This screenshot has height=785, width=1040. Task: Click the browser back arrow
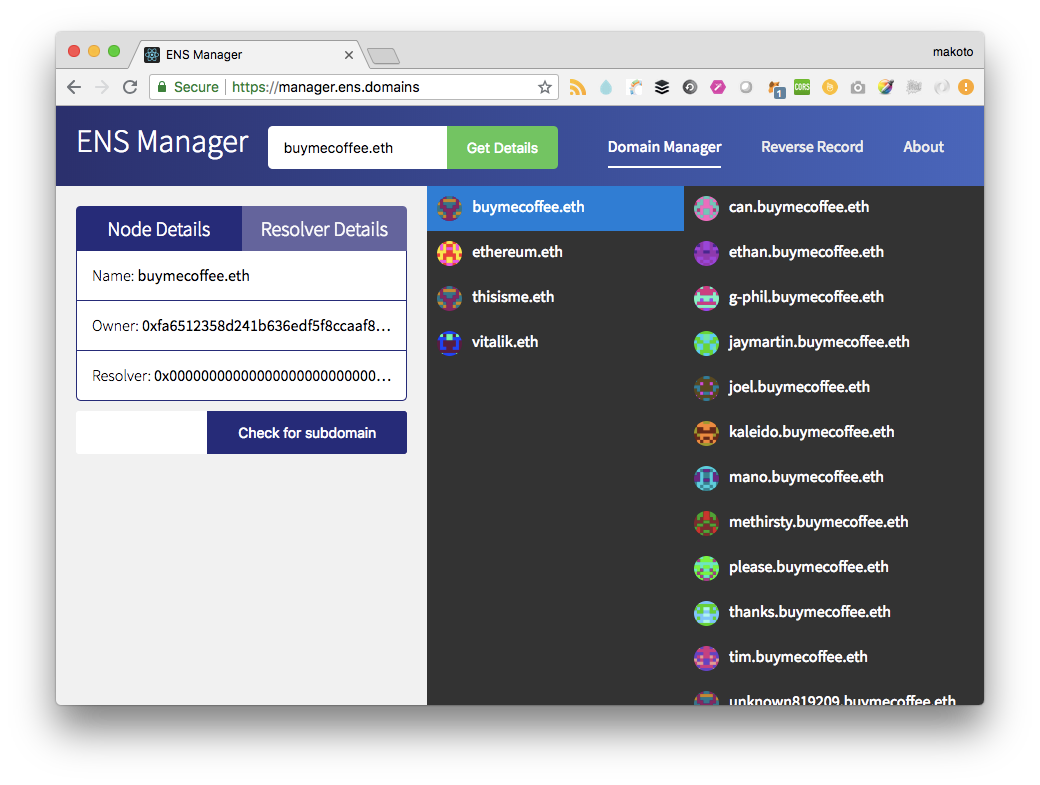tap(74, 87)
